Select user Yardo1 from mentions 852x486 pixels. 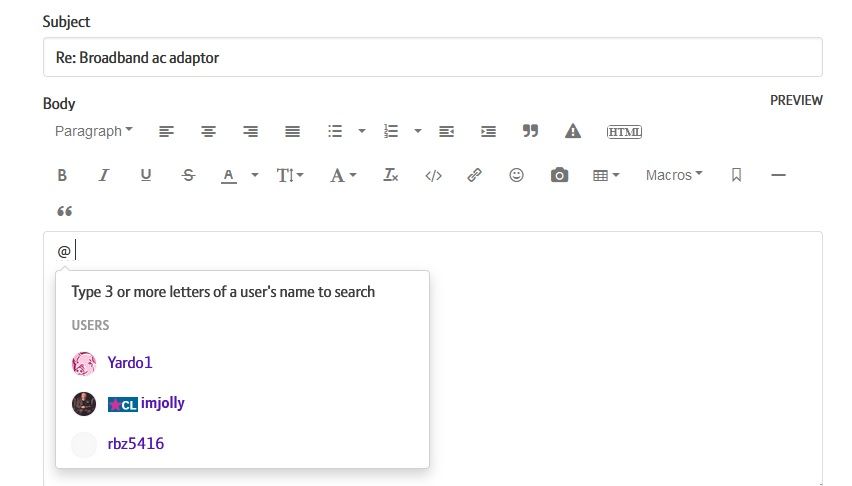coord(129,363)
